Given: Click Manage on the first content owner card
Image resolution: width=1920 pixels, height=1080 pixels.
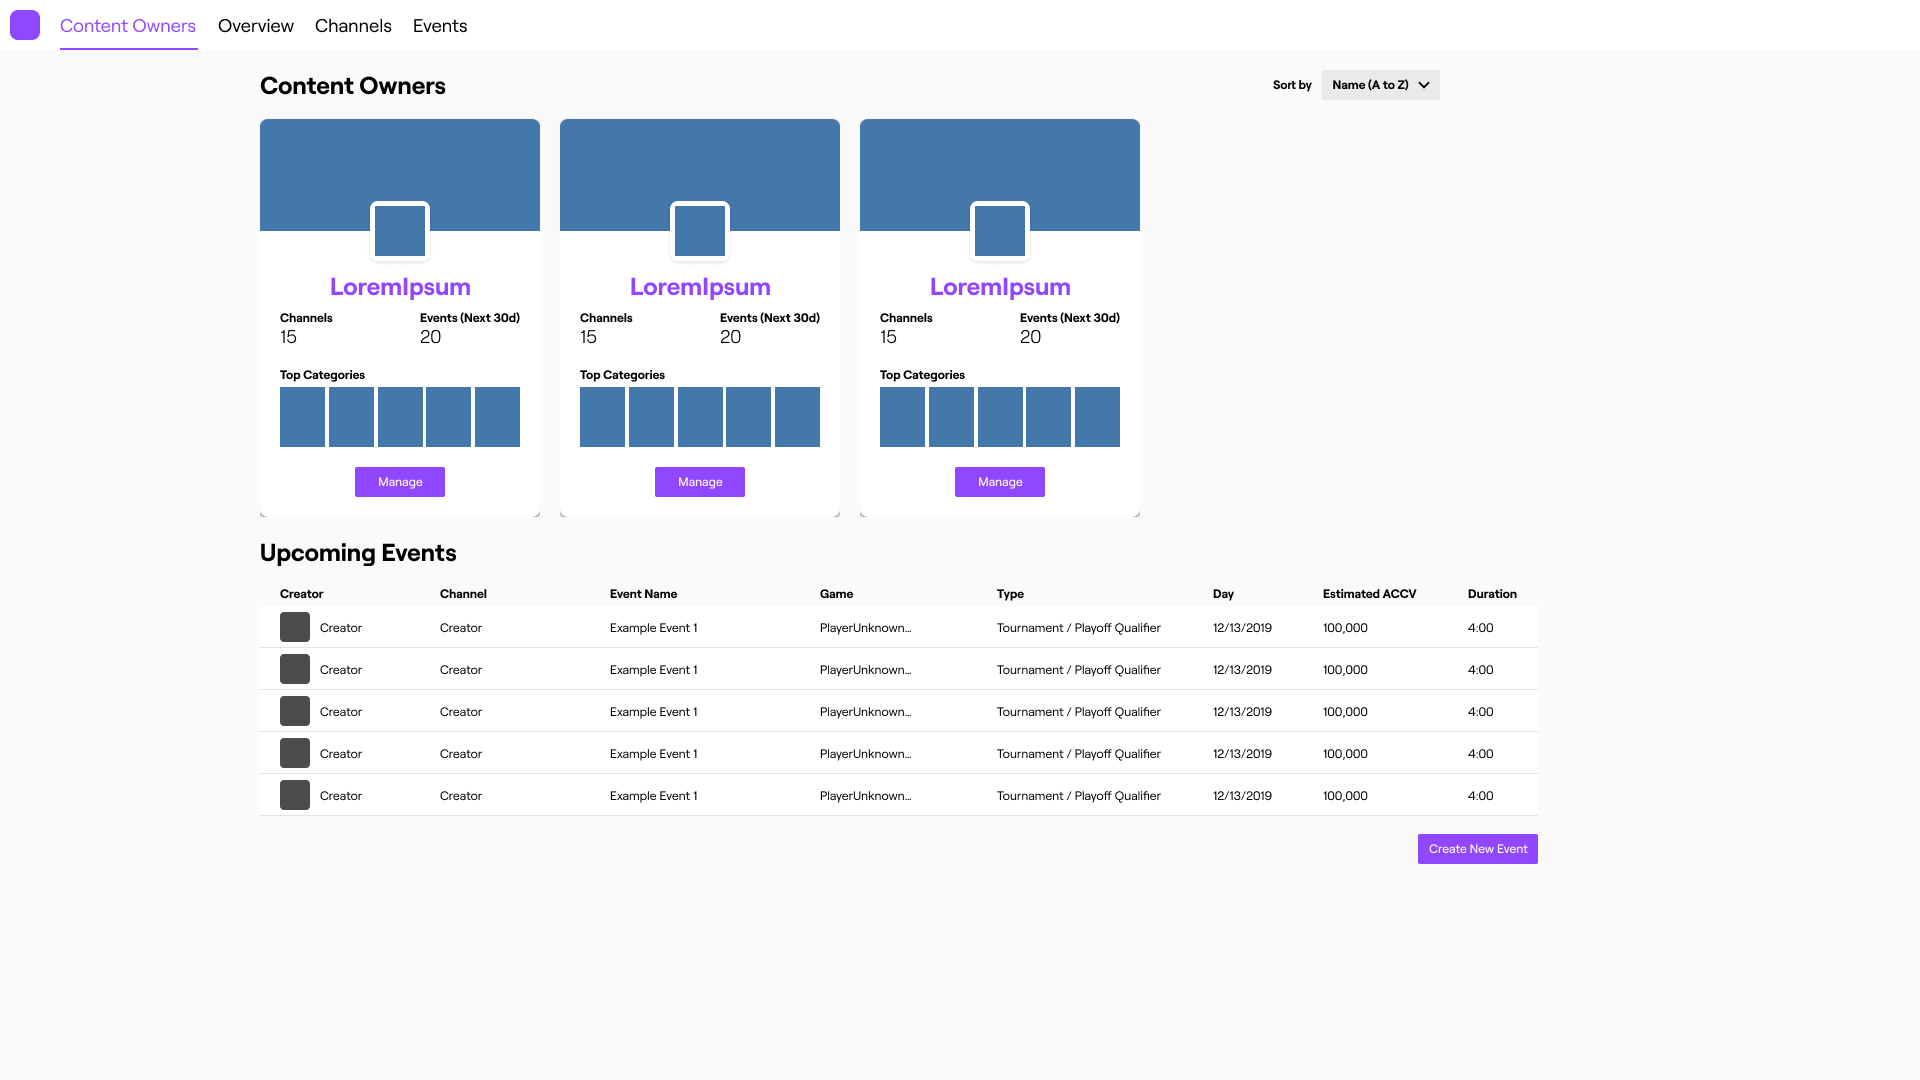Looking at the screenshot, I should 399,481.
